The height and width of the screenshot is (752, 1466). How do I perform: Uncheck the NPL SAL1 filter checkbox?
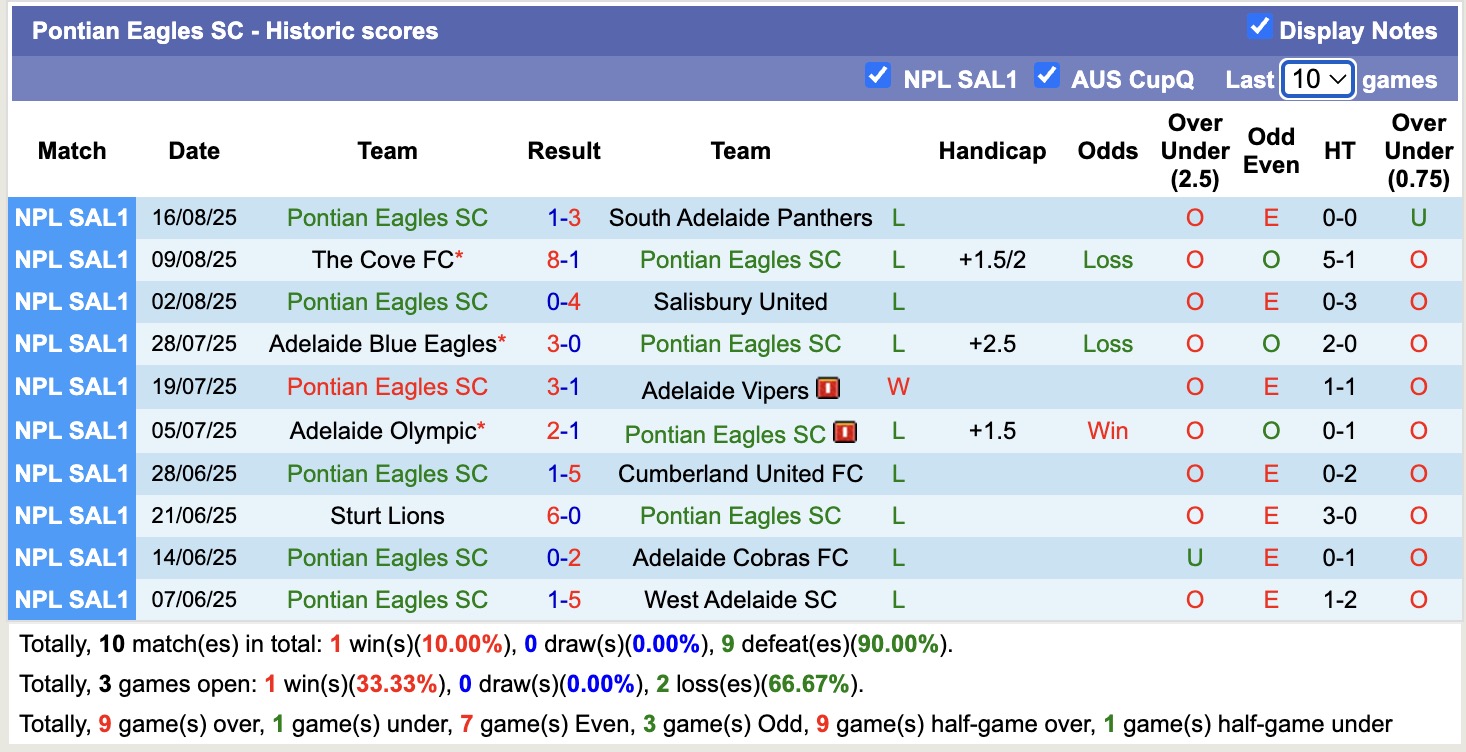coord(878,75)
